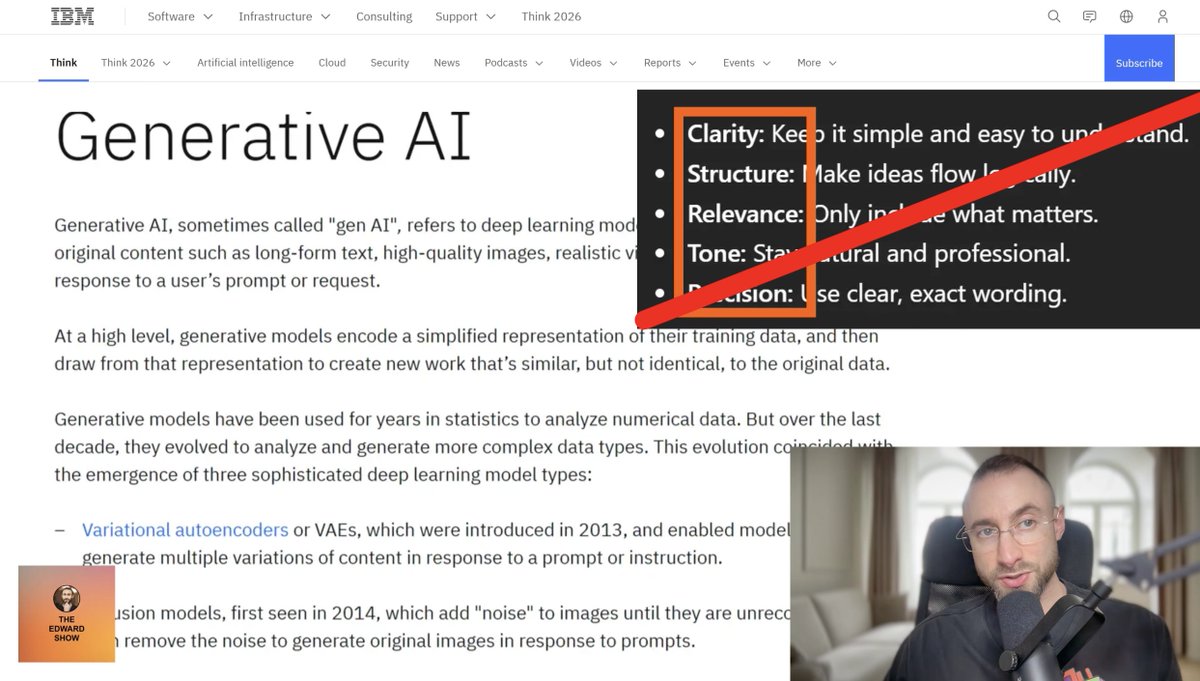The image size is (1200, 681).
Task: Click the globe language icon
Action: [1126, 16]
